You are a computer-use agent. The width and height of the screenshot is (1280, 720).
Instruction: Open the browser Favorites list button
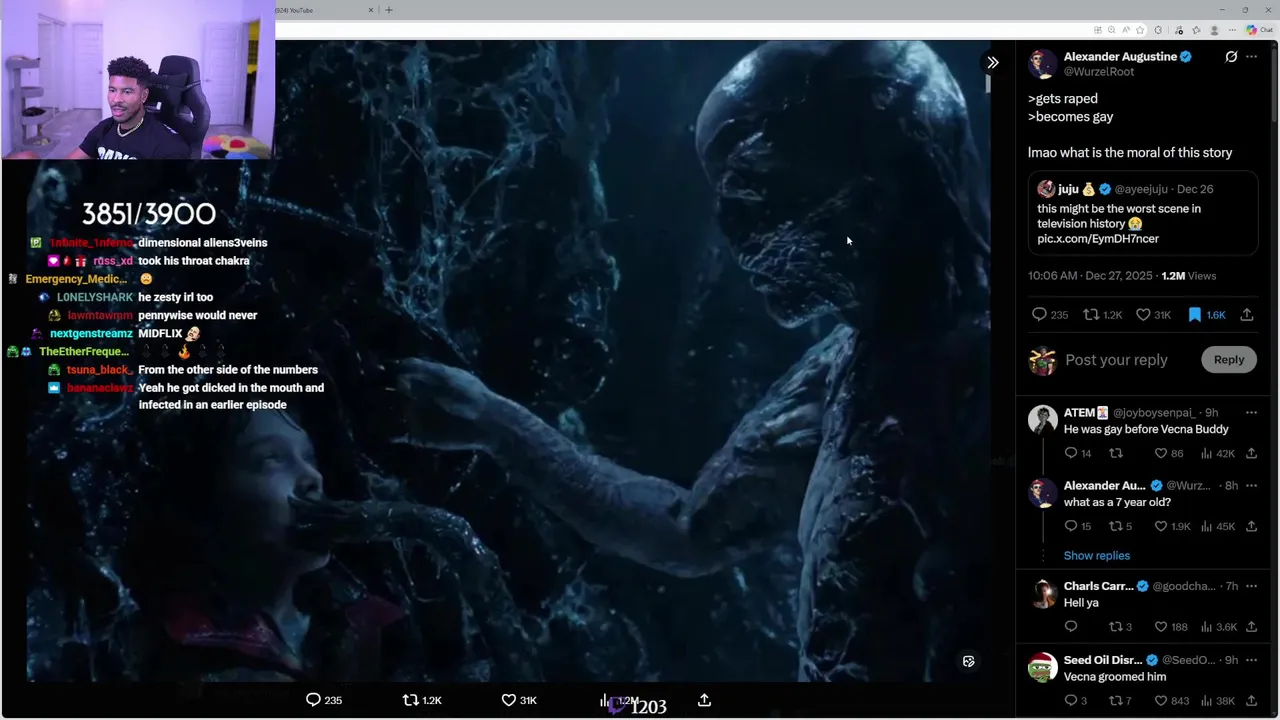1196,30
